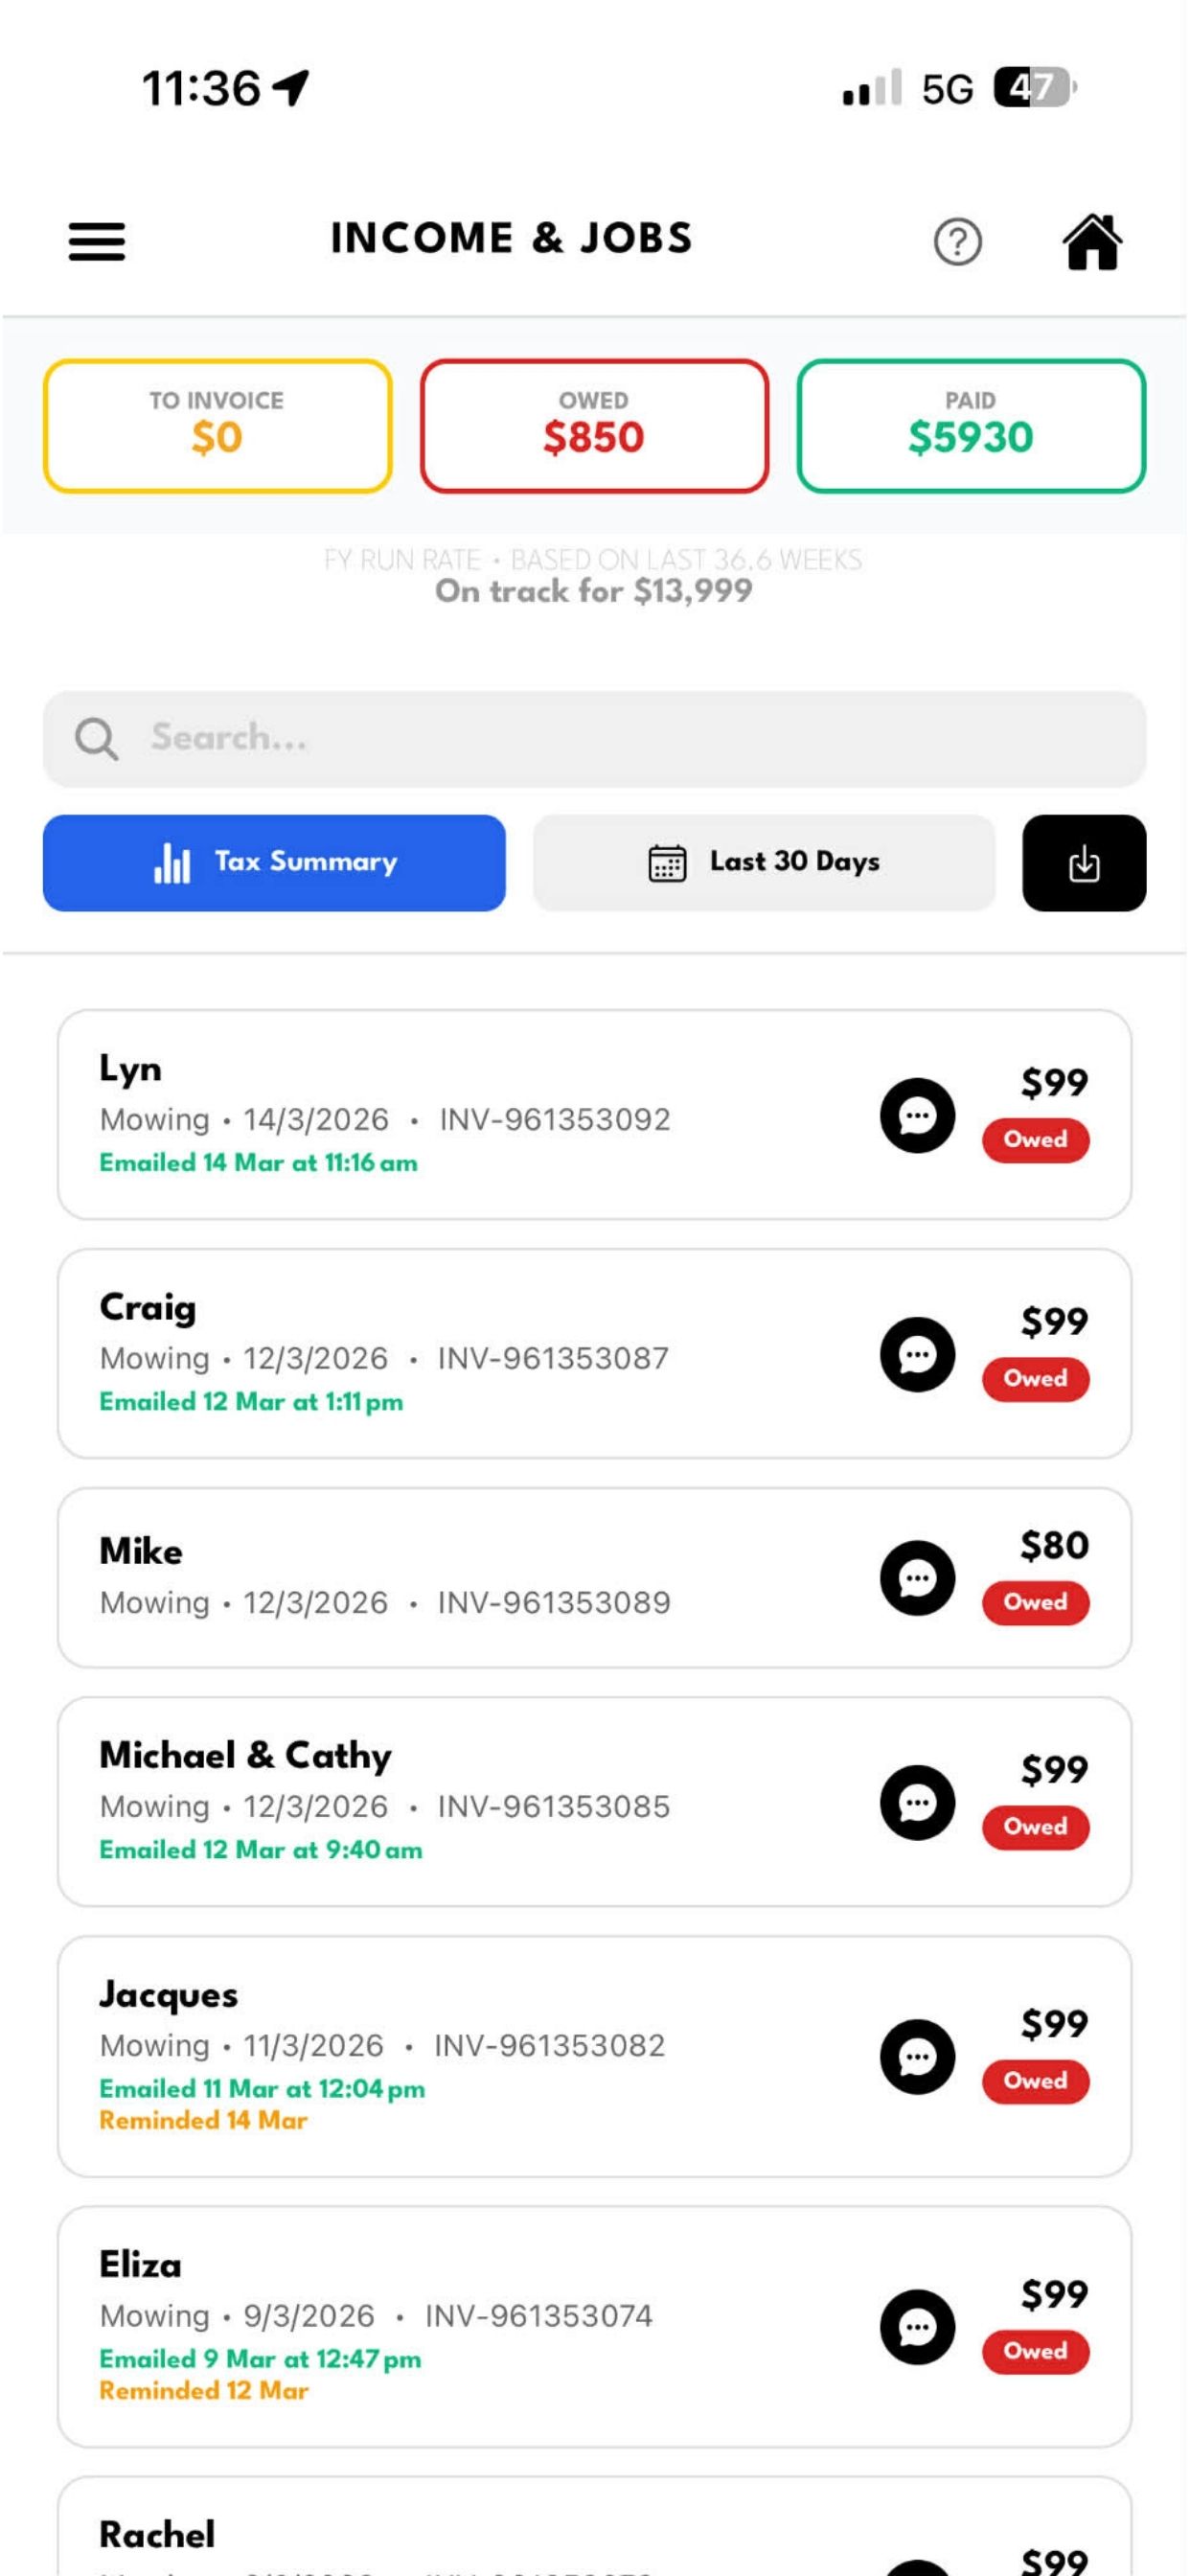Image resolution: width=1190 pixels, height=2576 pixels.
Task: Tap the FY run rate on-track text
Action: coord(594,590)
